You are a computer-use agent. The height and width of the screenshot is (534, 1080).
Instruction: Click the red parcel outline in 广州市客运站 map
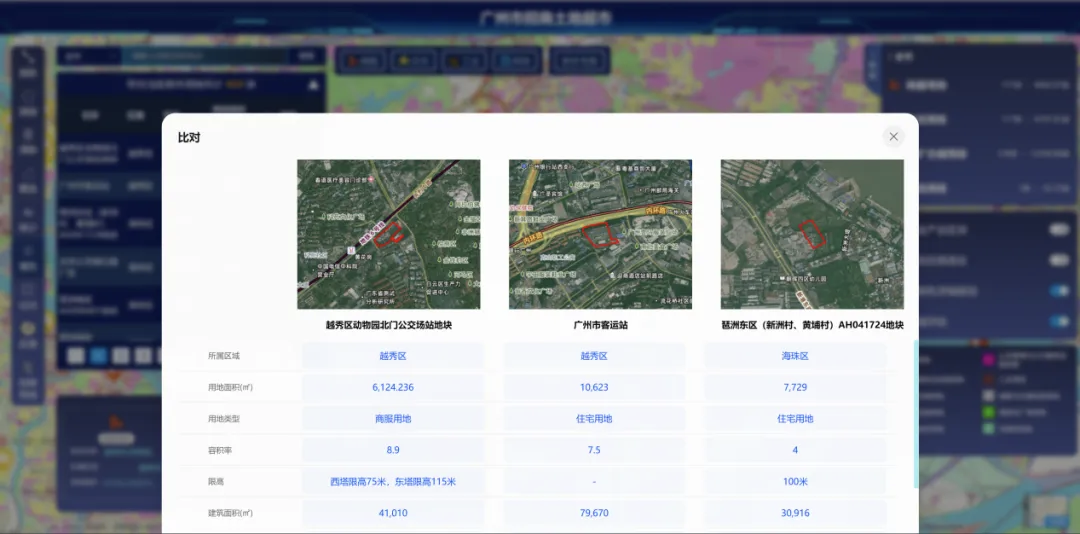600,235
